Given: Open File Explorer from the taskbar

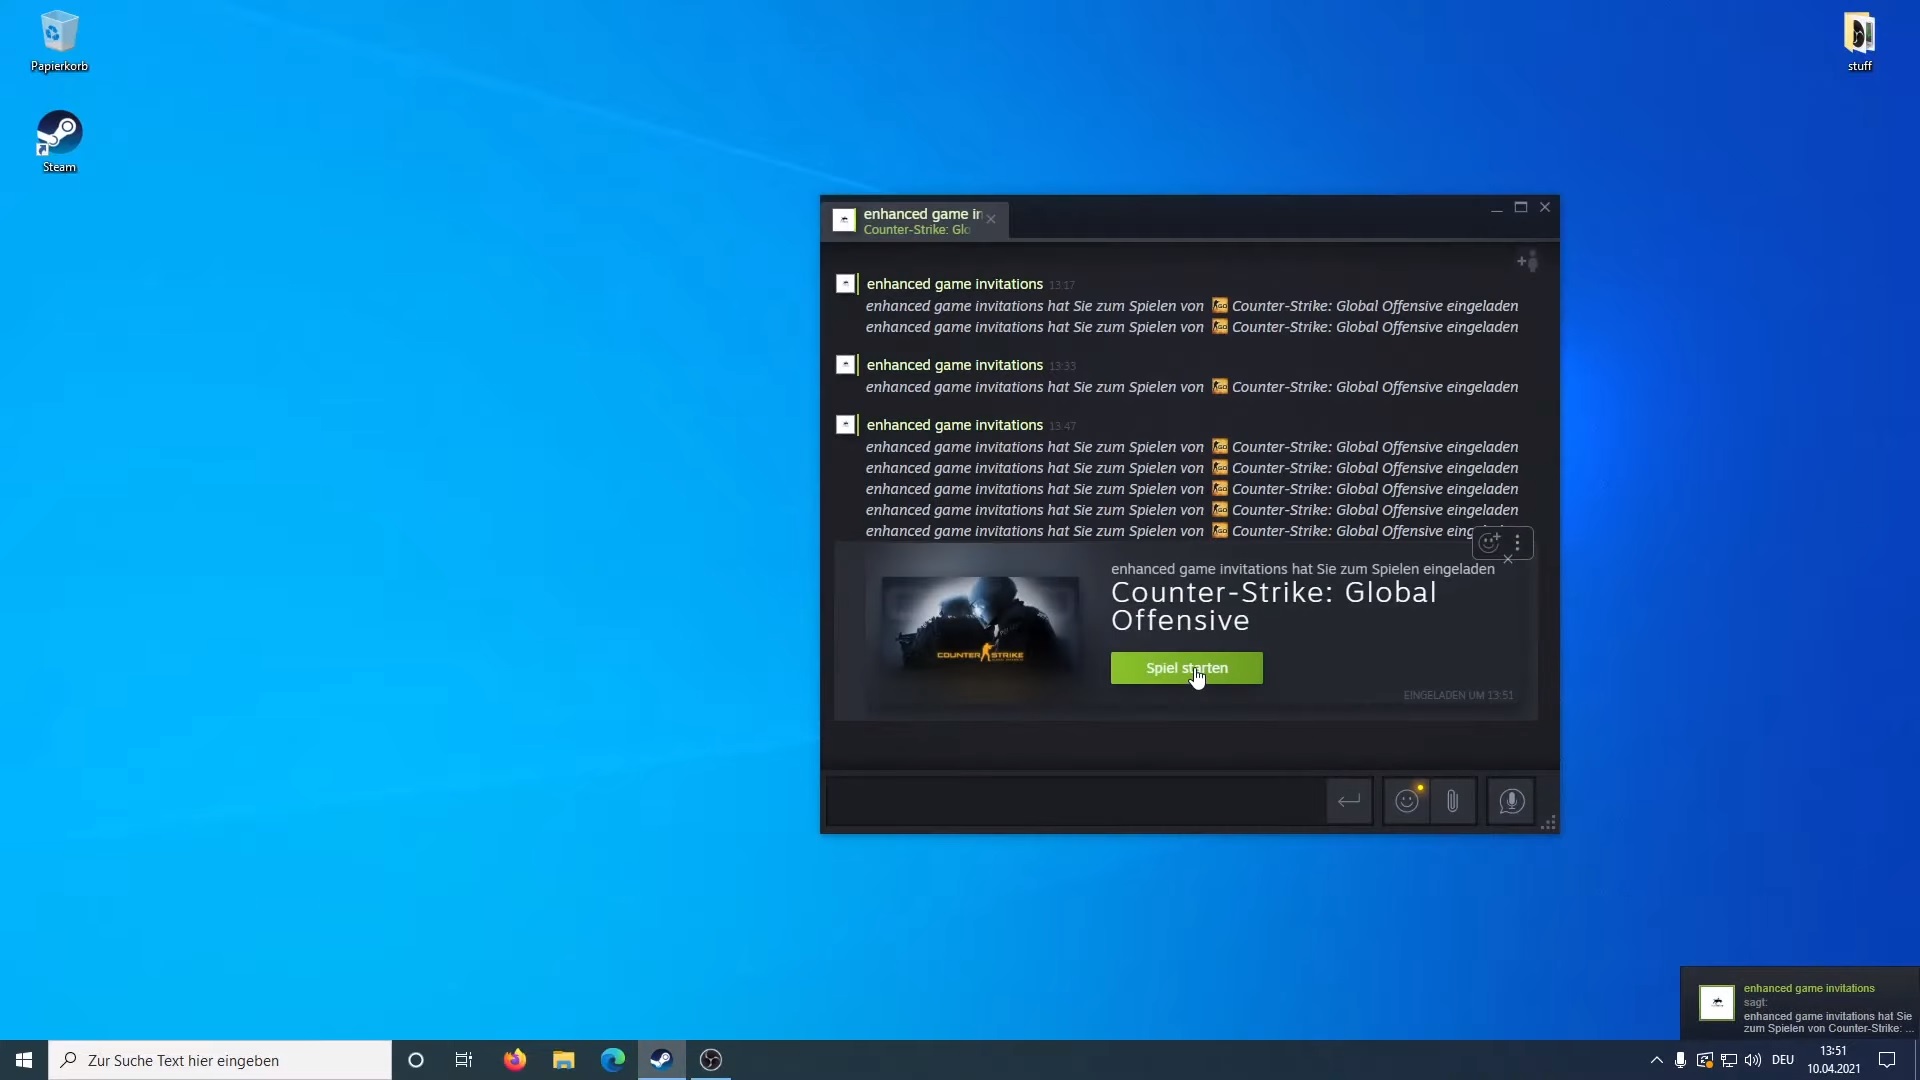Looking at the screenshot, I should click(564, 1060).
